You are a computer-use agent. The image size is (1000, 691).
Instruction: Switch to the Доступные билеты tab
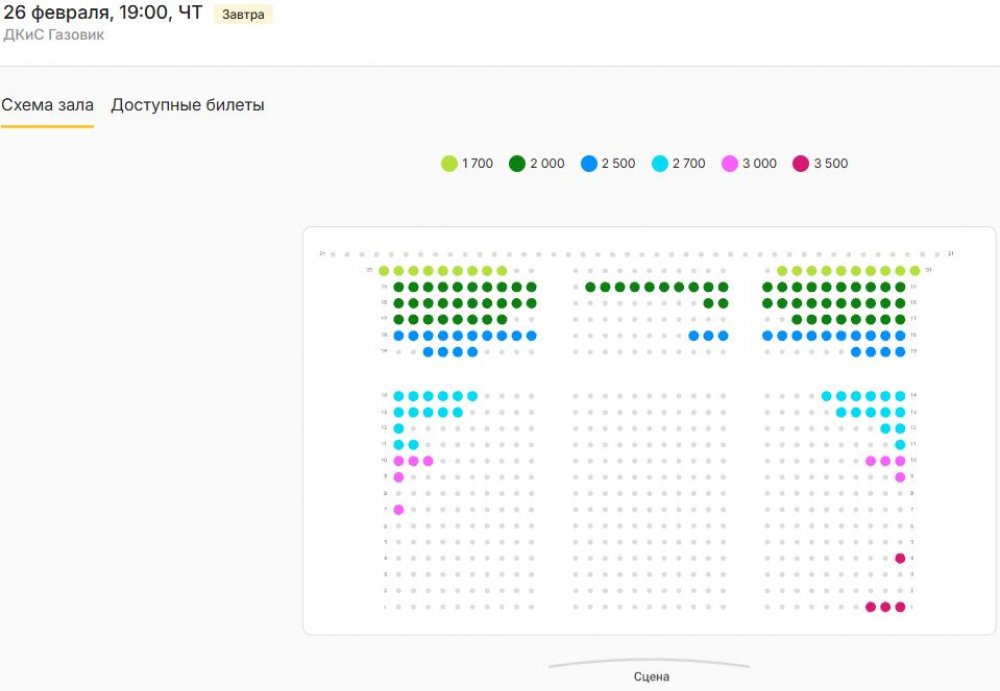click(188, 105)
